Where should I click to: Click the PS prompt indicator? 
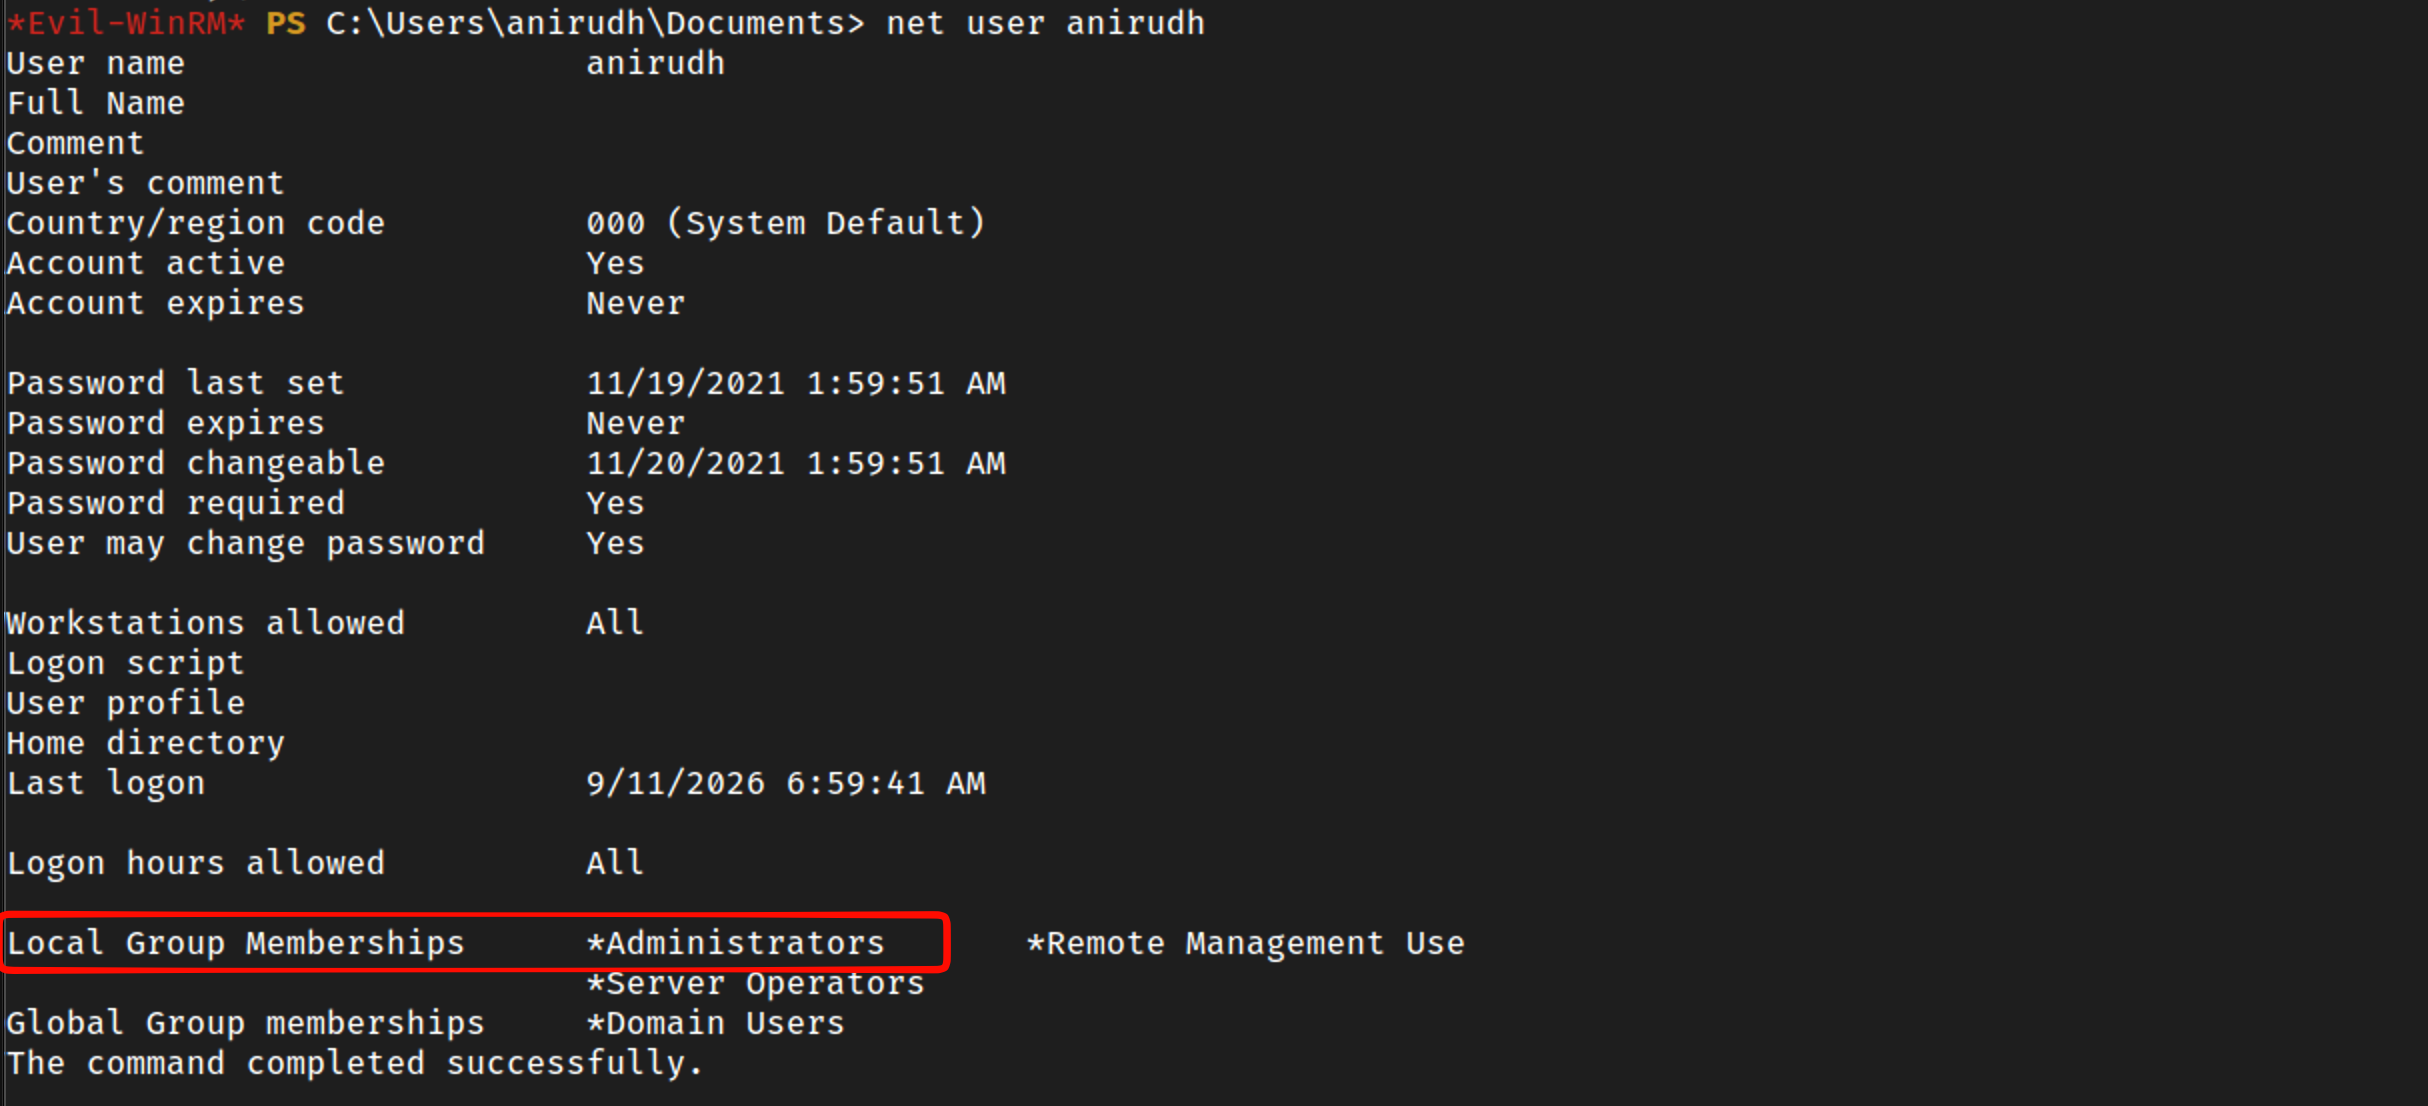285,22
